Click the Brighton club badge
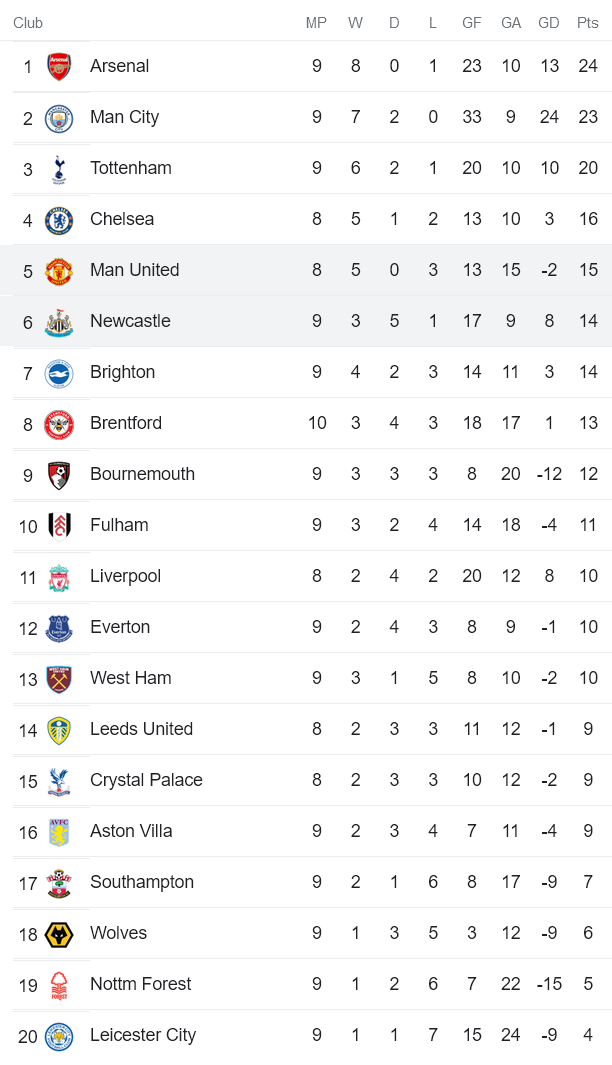The width and height of the screenshot is (612, 1065). point(59,372)
